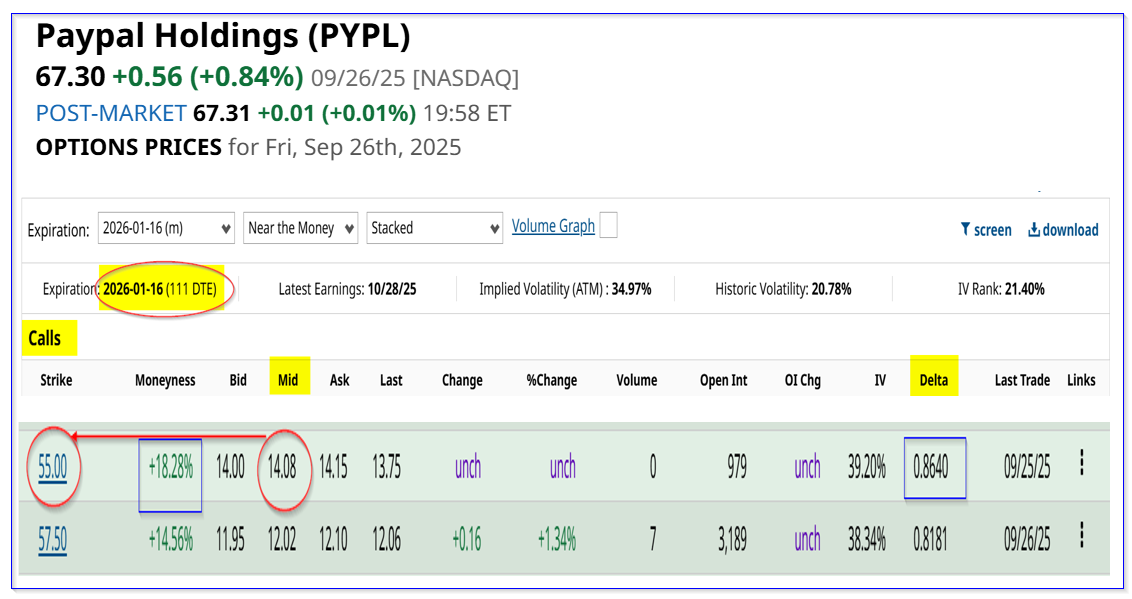Image resolution: width=1132 pixels, height=599 pixels.
Task: Open the Expiration 2026-01-16 dropdown
Action: pyautogui.click(x=166, y=228)
